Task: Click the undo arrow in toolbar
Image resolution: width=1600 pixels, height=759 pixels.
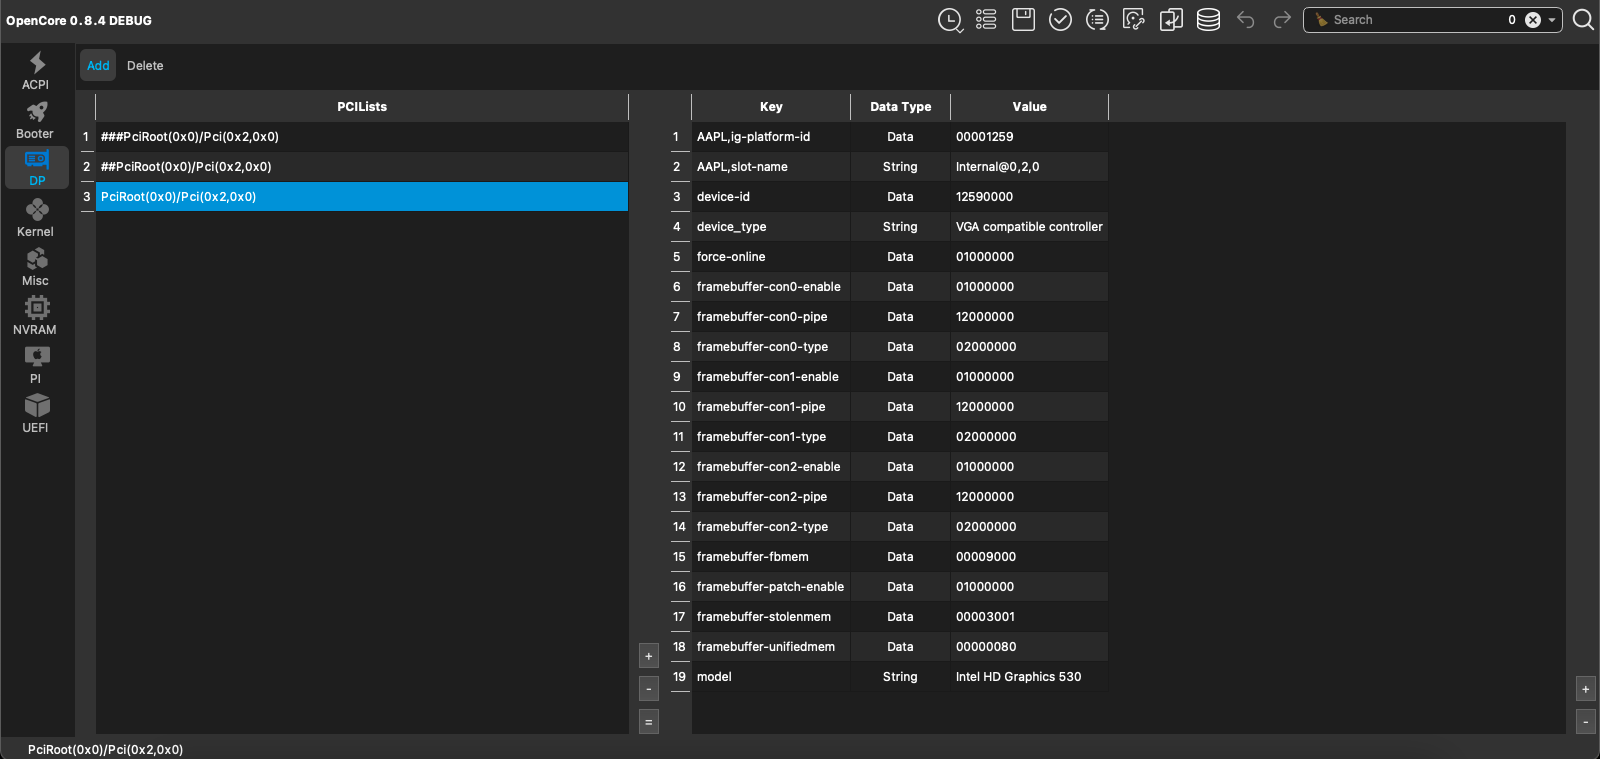Action: coord(1245,20)
